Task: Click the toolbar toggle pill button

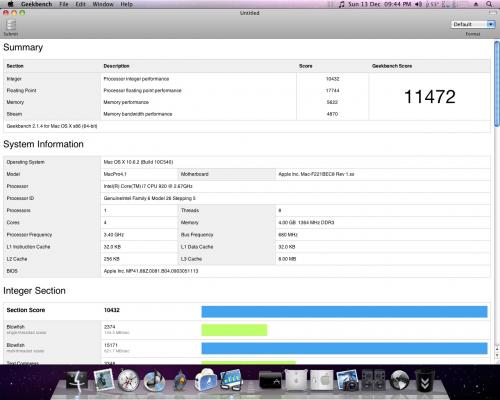Action: pyautogui.click(x=493, y=13)
